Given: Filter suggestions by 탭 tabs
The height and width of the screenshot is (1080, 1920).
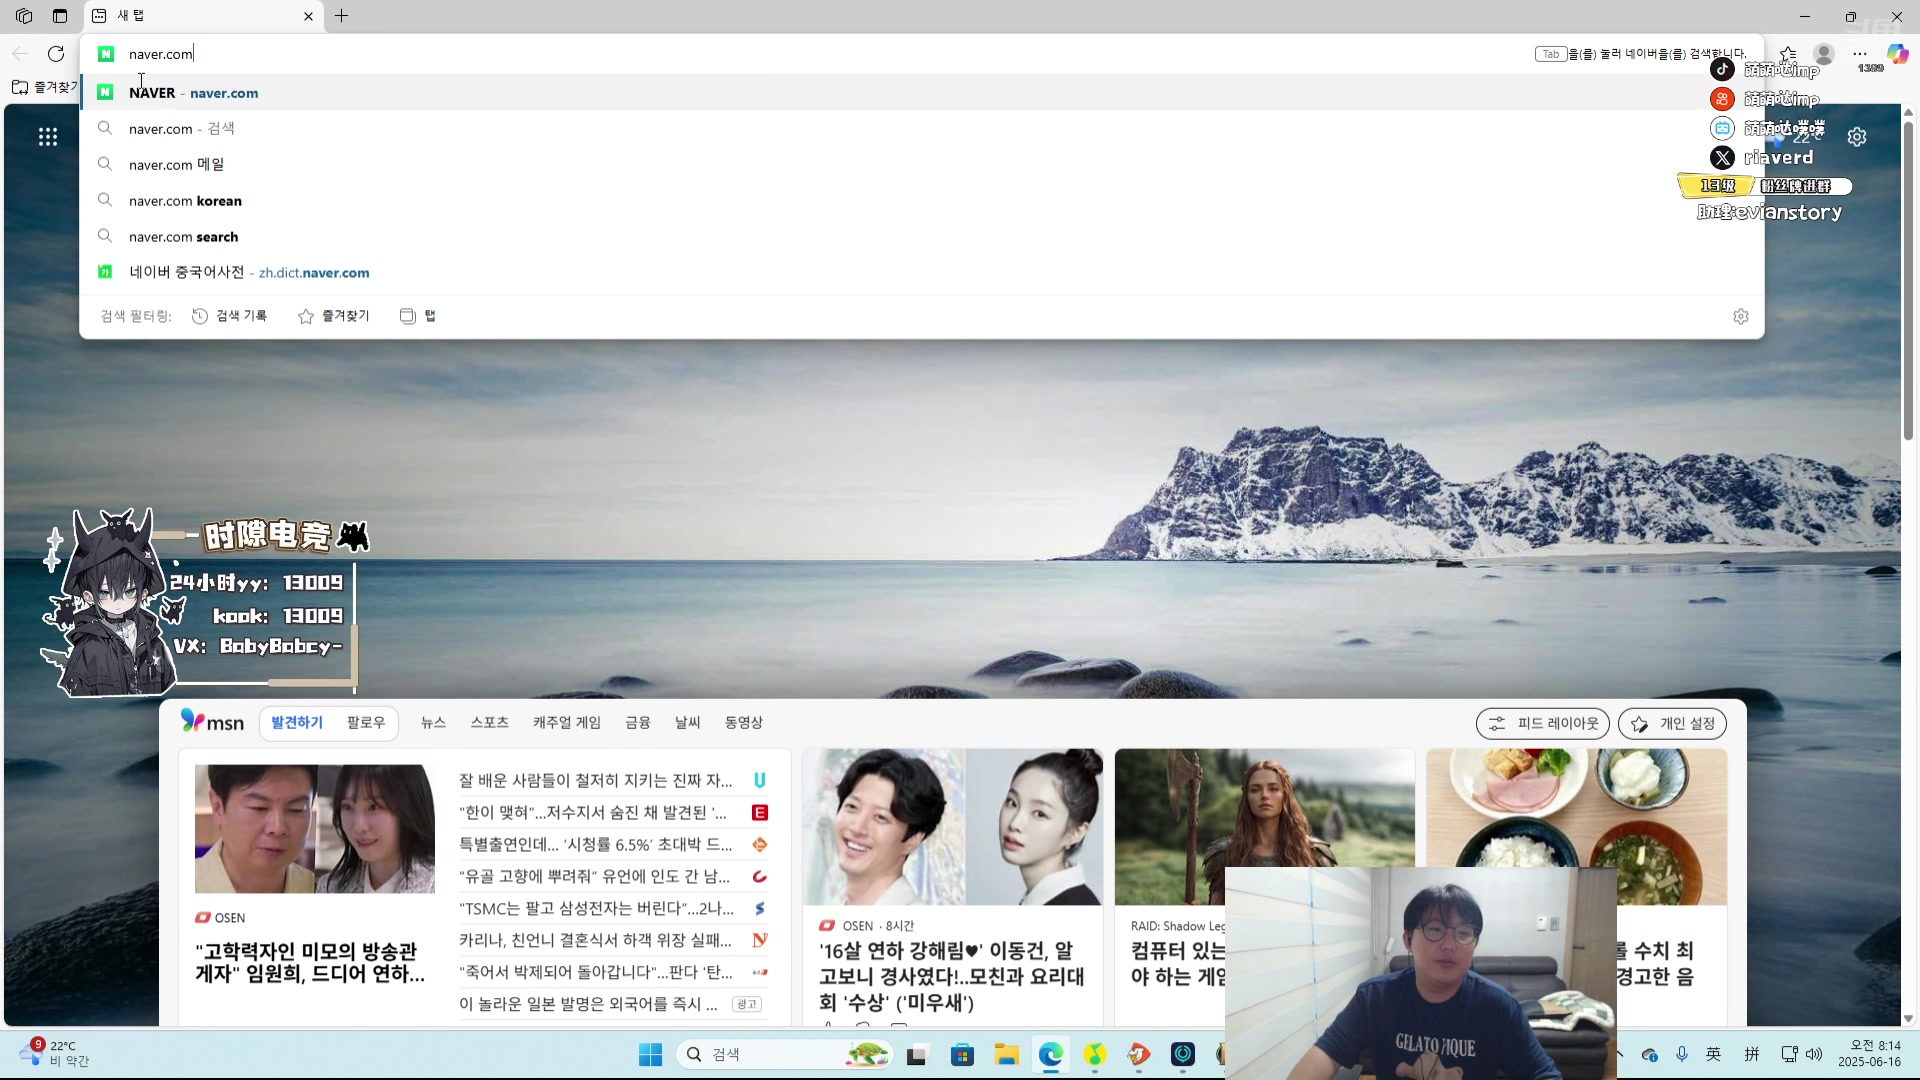Looking at the screenshot, I should pyautogui.click(x=418, y=316).
